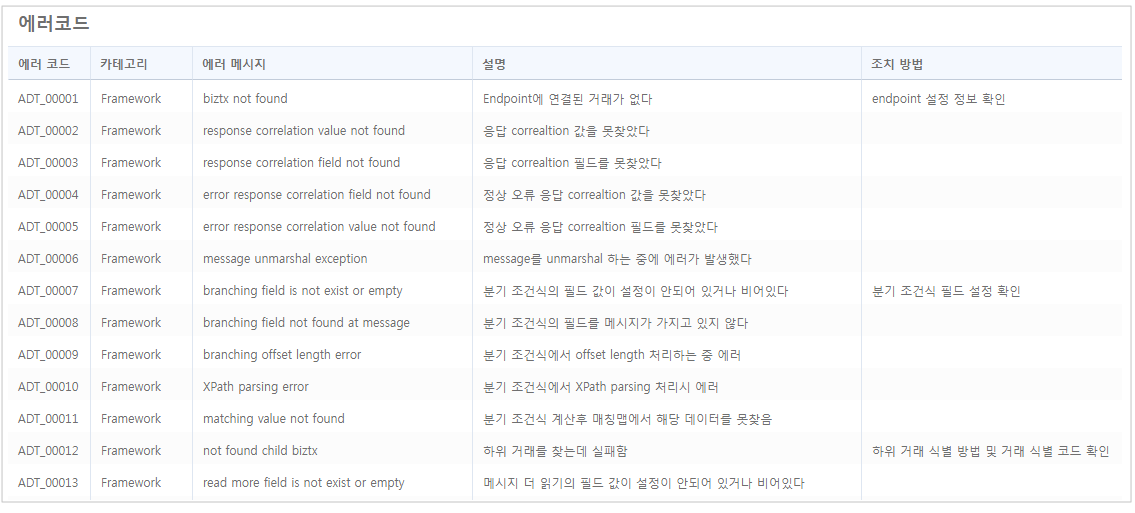Click the 'branching offset length error' message
This screenshot has height=513, width=1135.
(282, 355)
